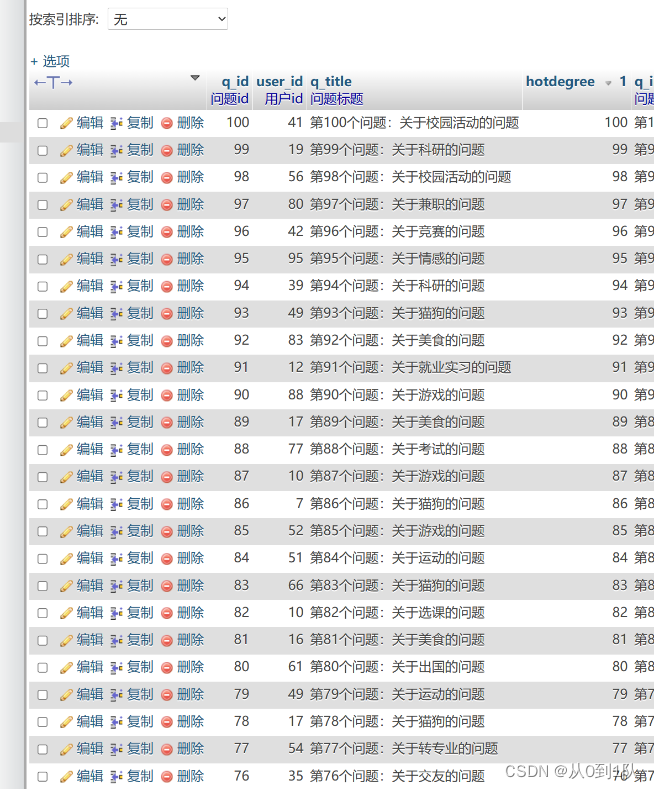Expand the + 选项 options section
654x789 pixels.
(x=50, y=61)
